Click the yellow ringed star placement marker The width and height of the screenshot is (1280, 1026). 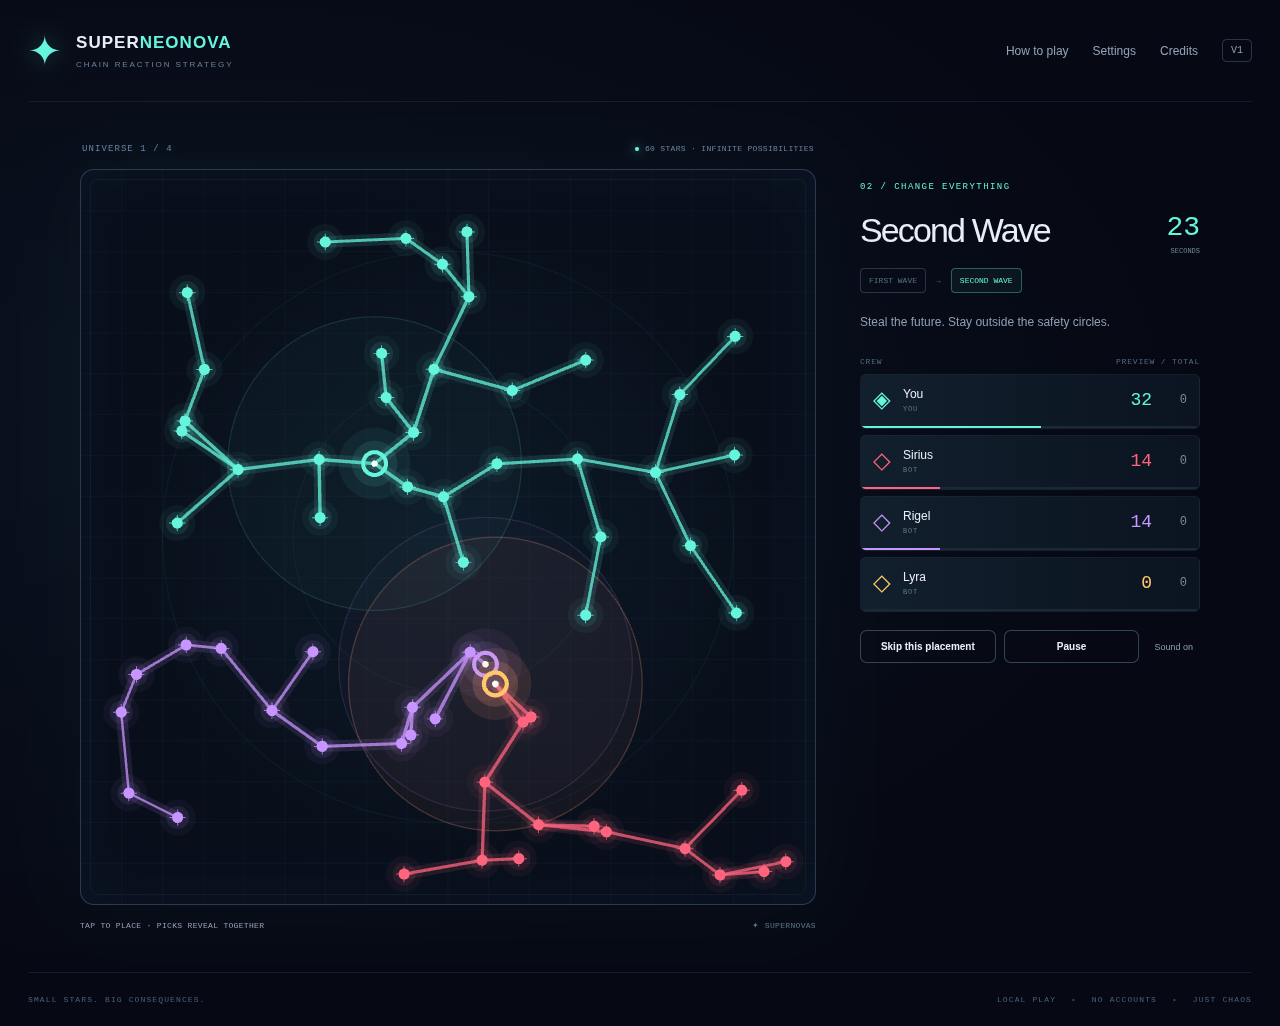(495, 684)
